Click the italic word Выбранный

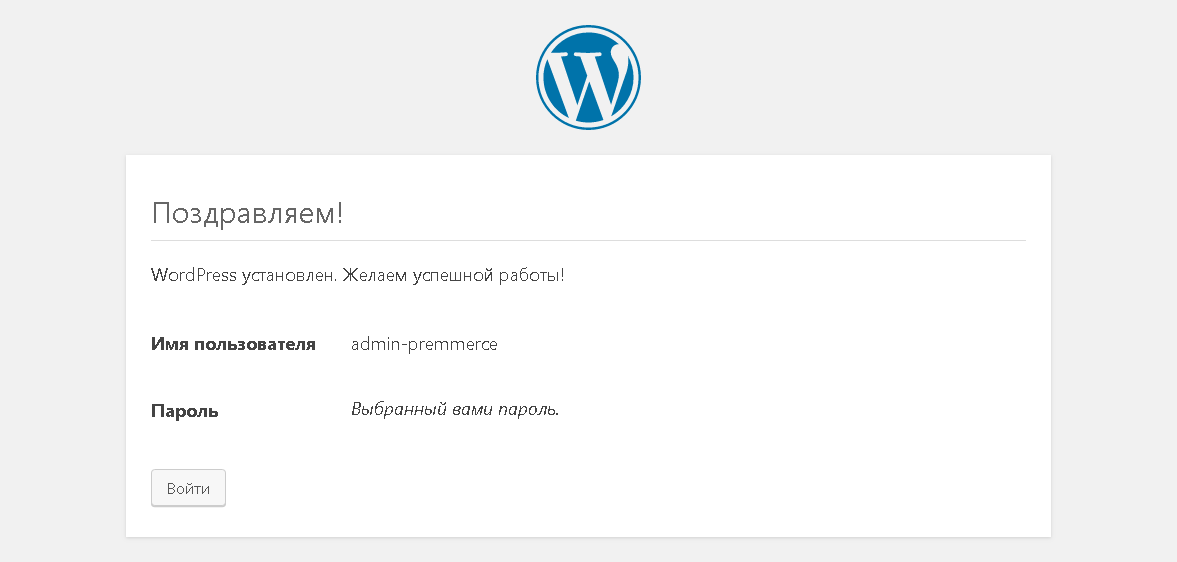tap(394, 410)
